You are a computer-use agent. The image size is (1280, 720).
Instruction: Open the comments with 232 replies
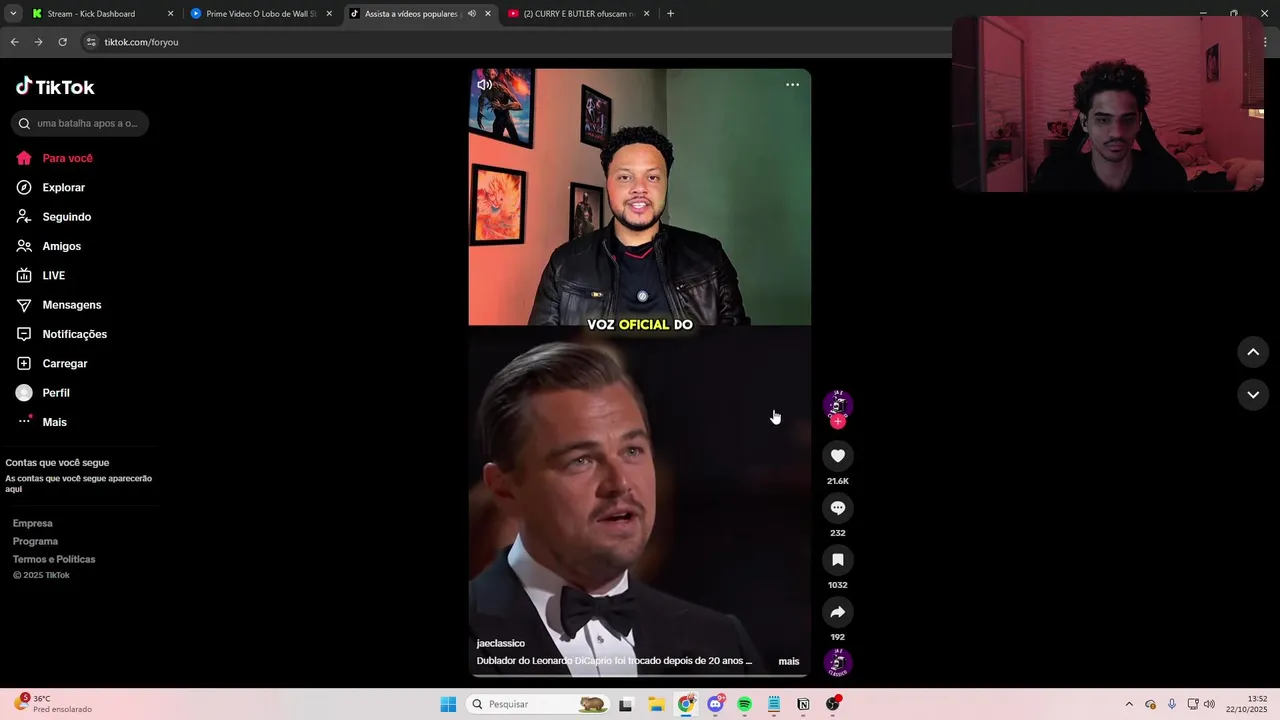pos(838,508)
